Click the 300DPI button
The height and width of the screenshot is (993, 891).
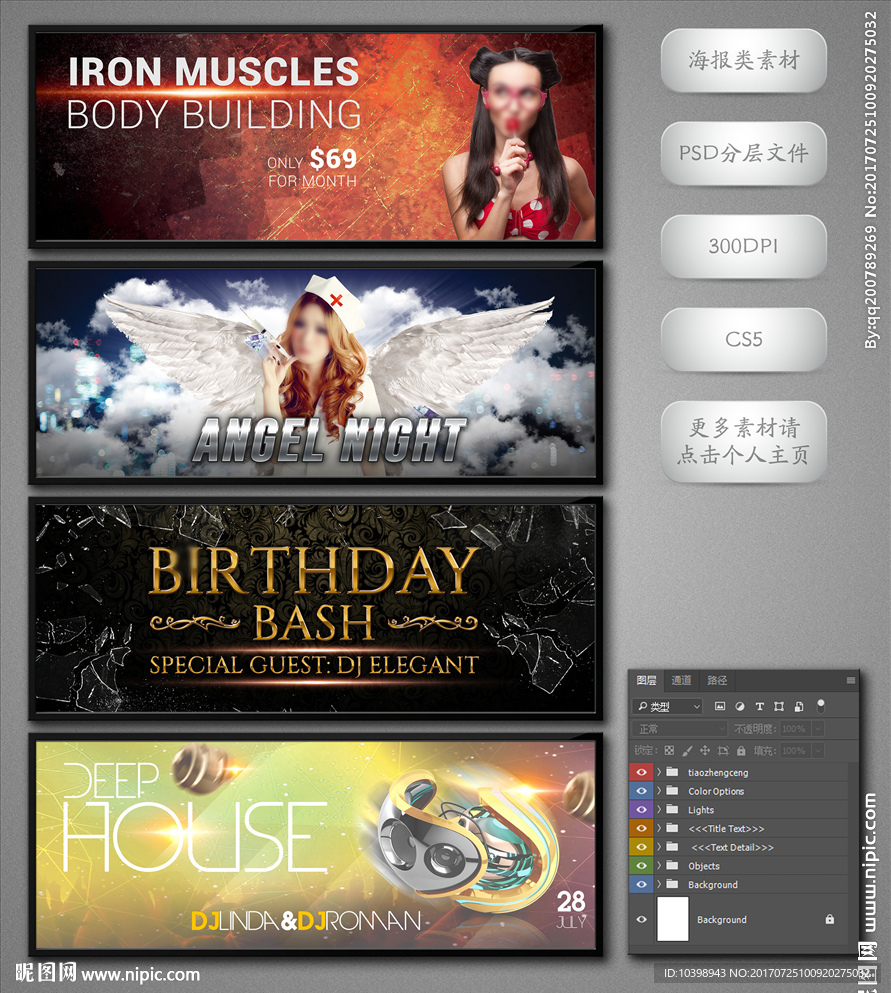point(743,246)
